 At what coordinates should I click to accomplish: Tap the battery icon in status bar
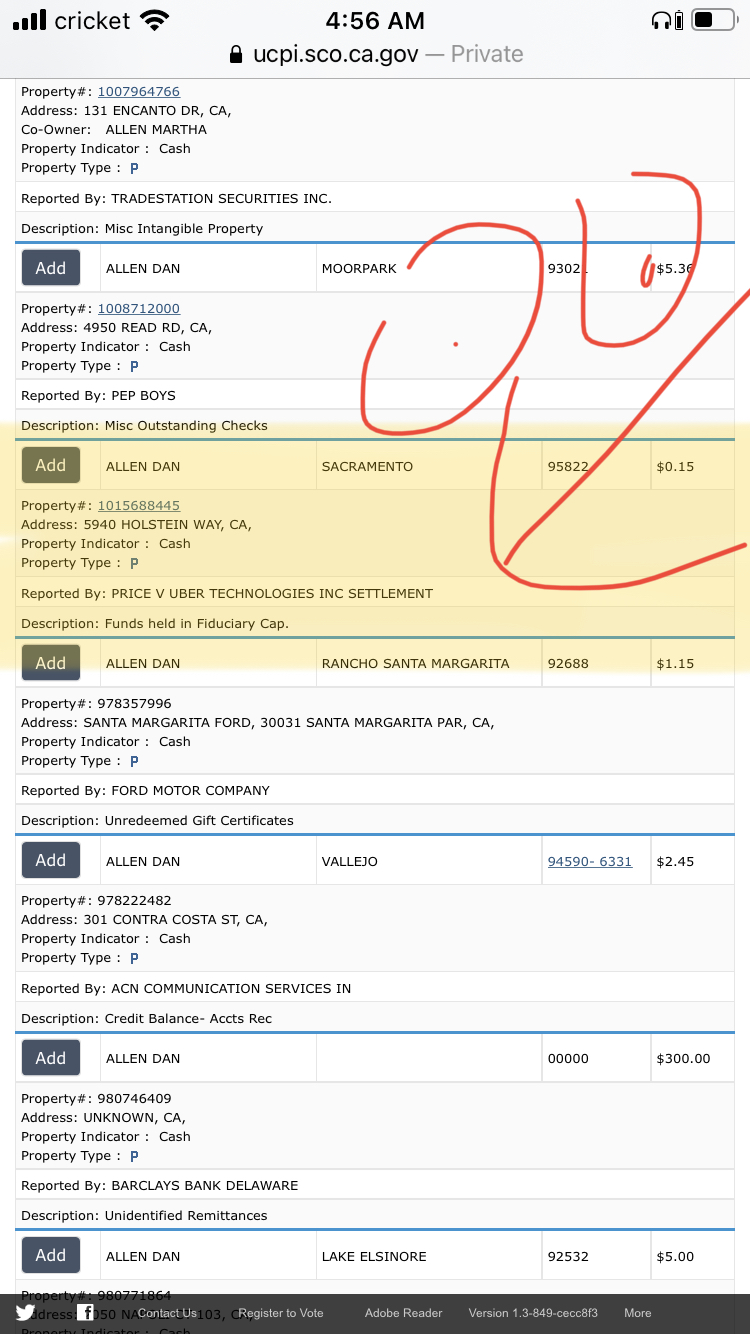click(714, 19)
